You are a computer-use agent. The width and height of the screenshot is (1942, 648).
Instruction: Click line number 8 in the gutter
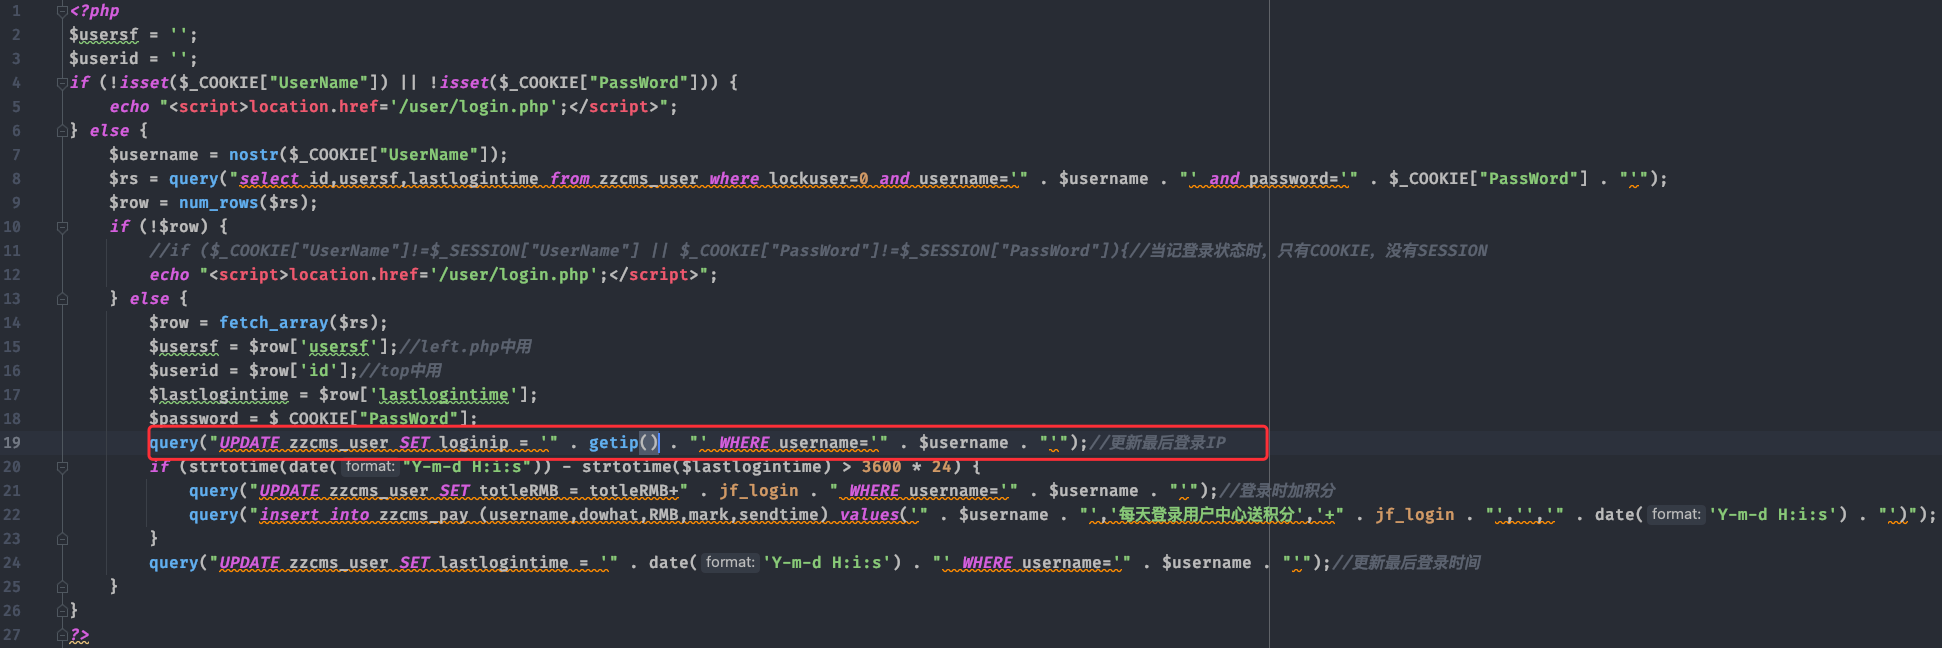coord(16,179)
